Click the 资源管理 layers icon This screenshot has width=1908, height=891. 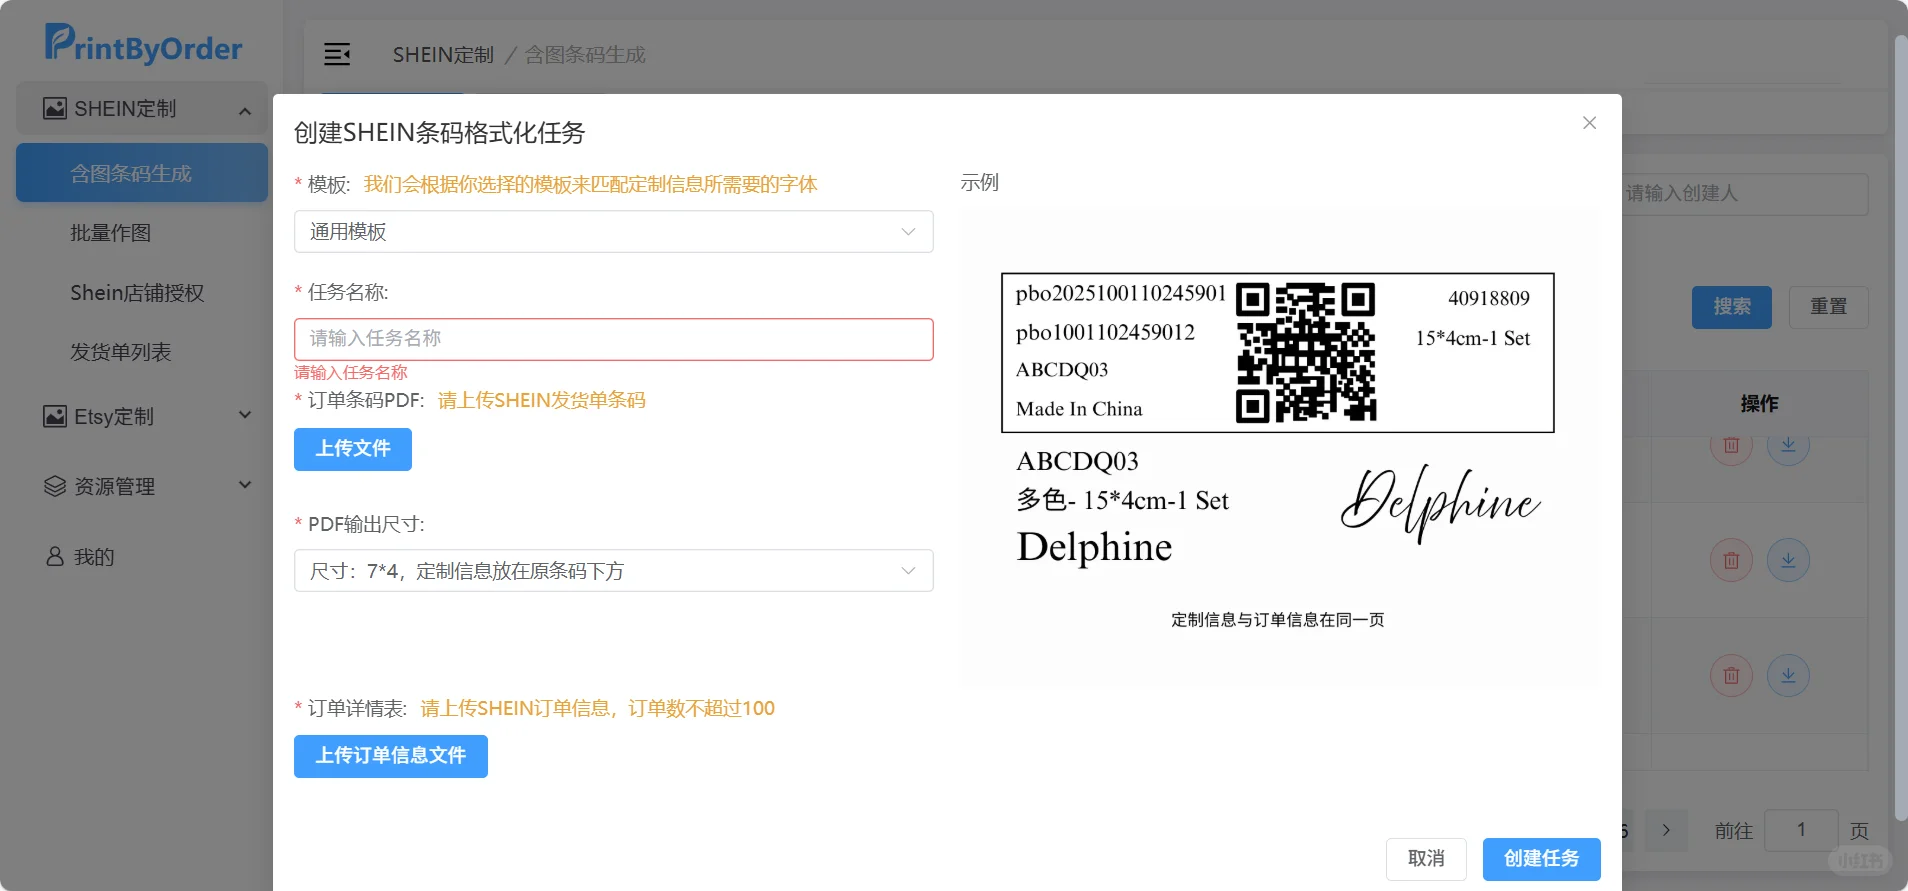[55, 486]
